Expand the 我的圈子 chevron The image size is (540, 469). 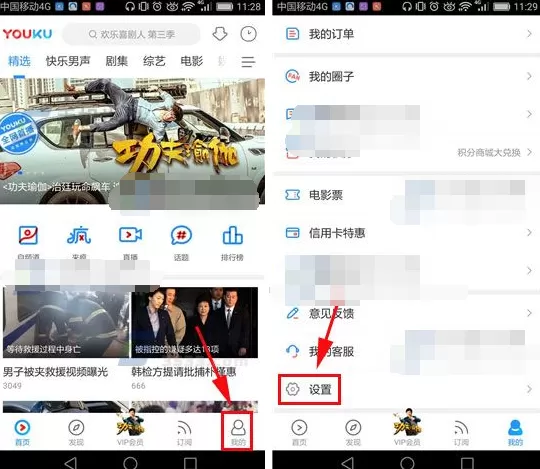coord(529,76)
